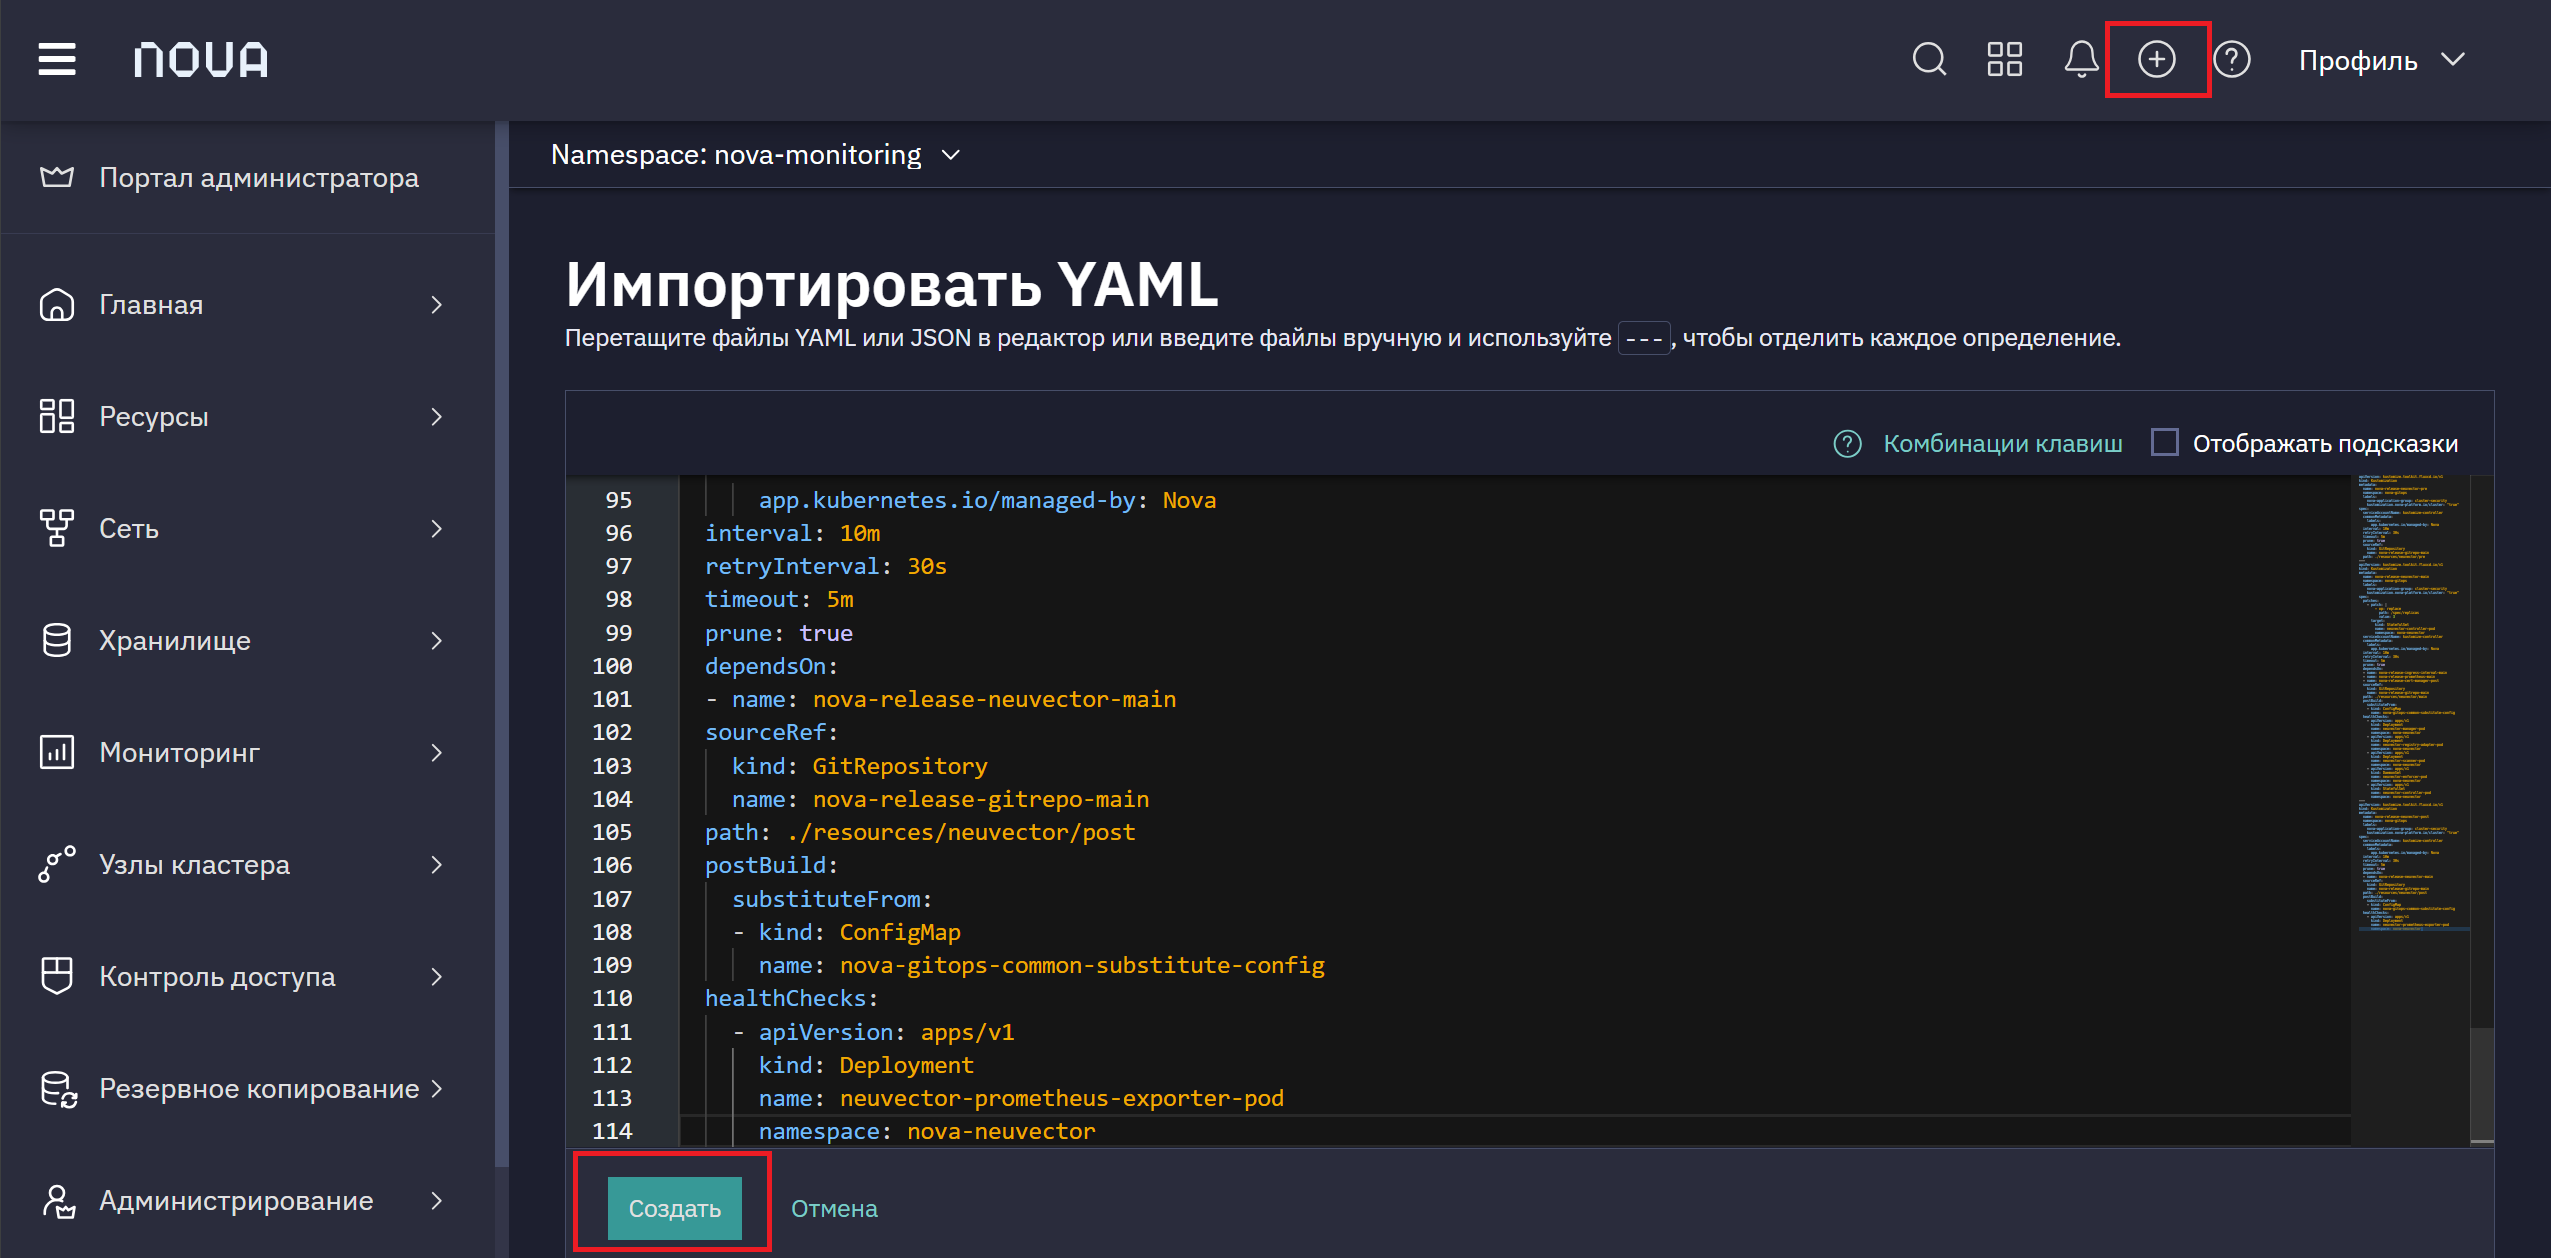This screenshot has width=2551, height=1258.
Task: Open the Профиль dropdown
Action: tap(2382, 60)
